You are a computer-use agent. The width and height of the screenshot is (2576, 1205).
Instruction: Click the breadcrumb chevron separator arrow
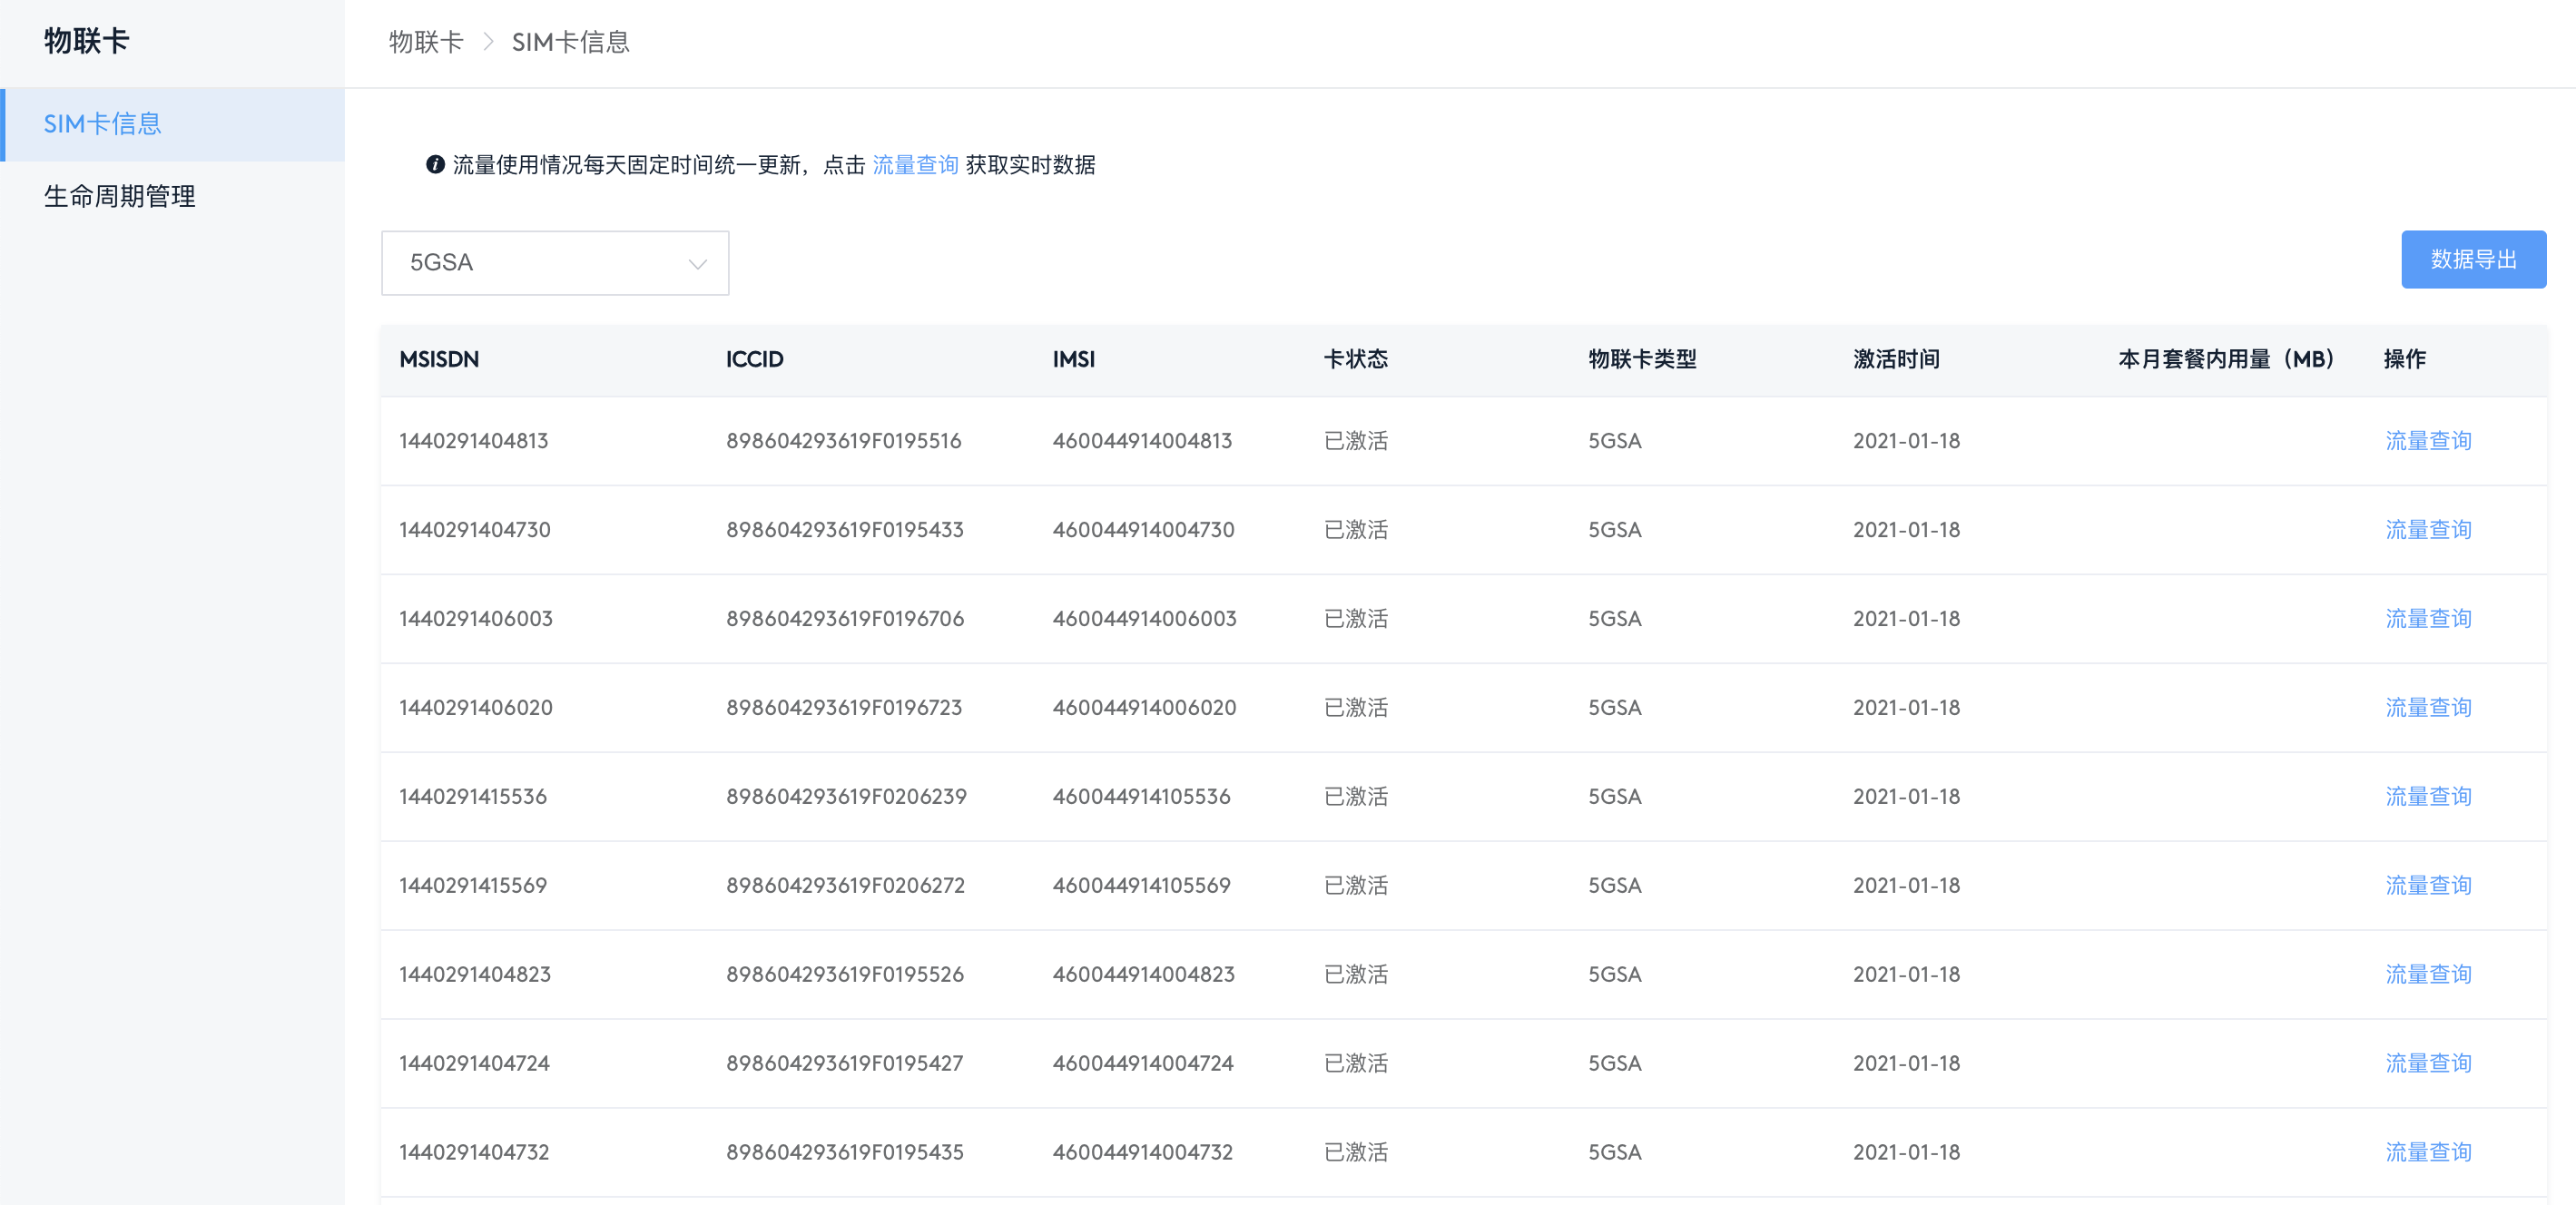pos(488,42)
